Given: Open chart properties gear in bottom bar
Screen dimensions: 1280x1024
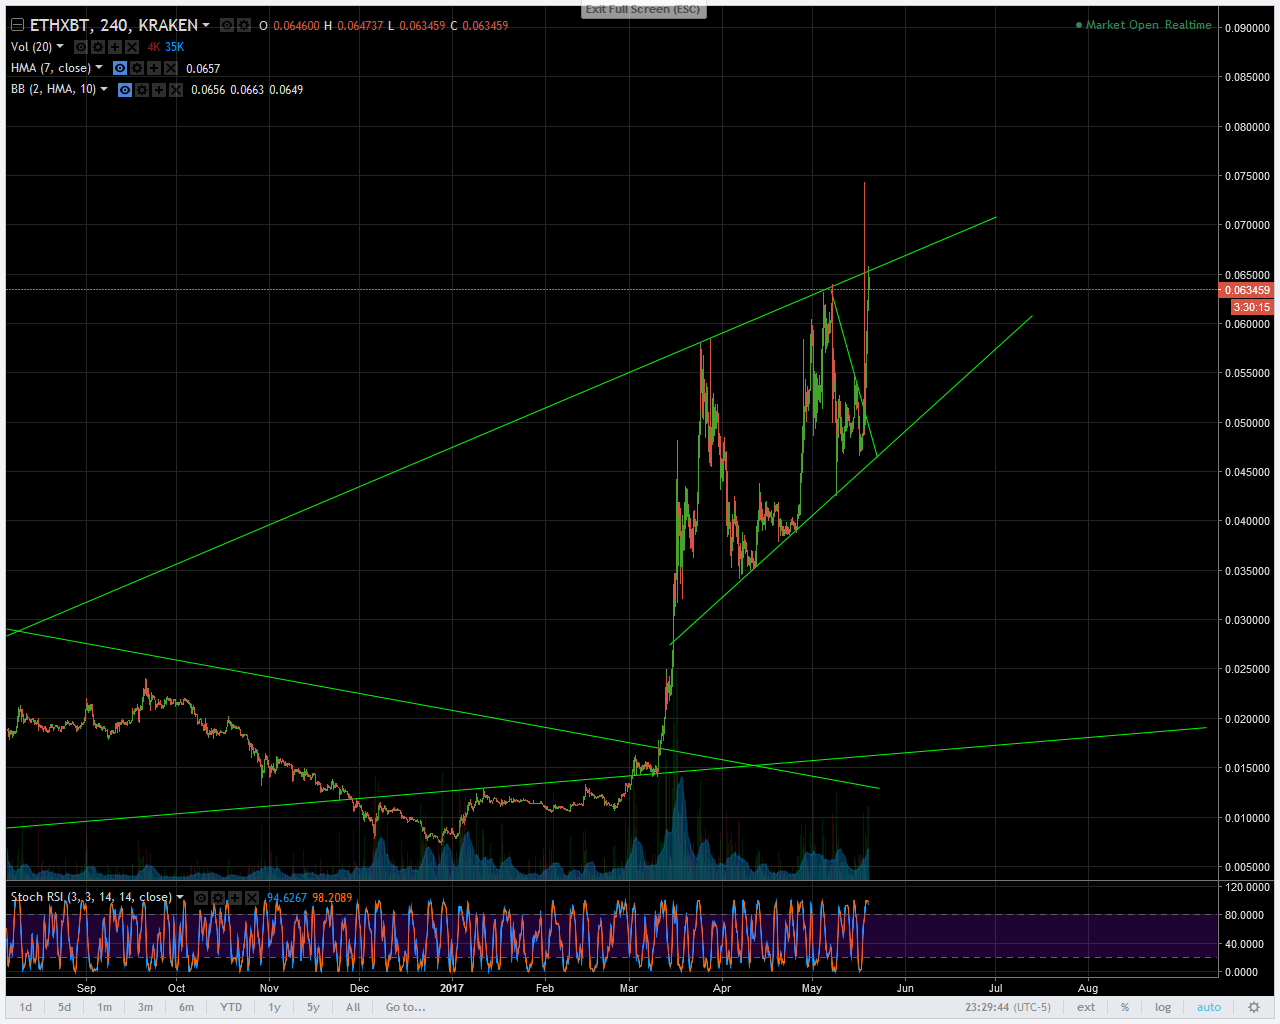Looking at the screenshot, I should [x=1254, y=1007].
